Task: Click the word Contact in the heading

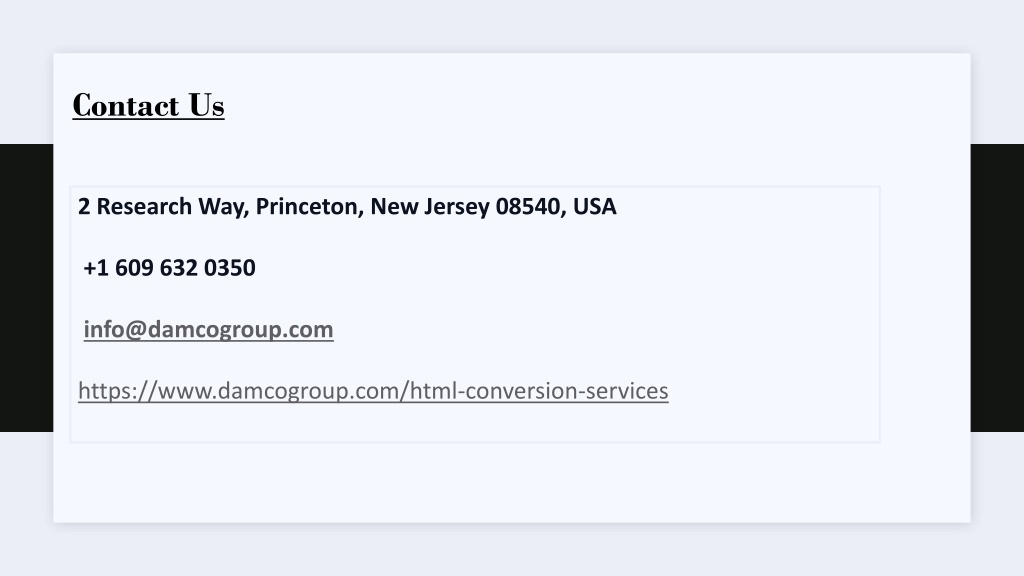Action: click(x=125, y=105)
